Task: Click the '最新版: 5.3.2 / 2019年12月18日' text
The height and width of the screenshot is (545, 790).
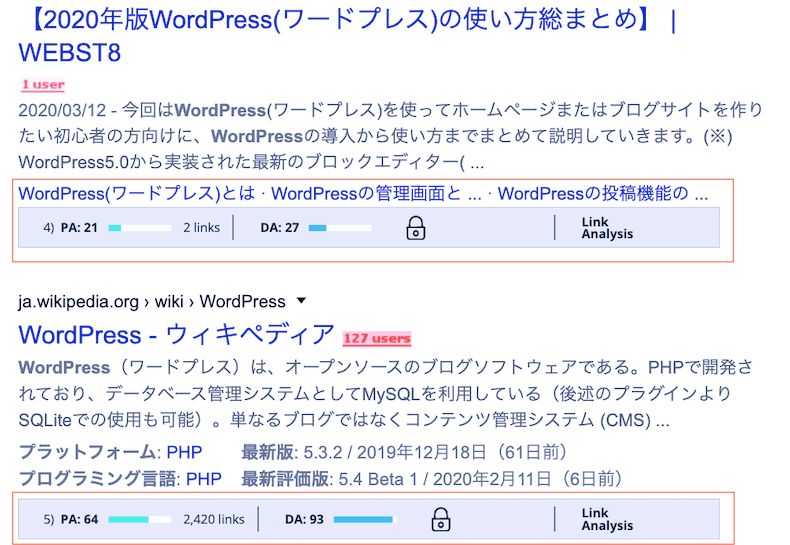Action: point(364,452)
